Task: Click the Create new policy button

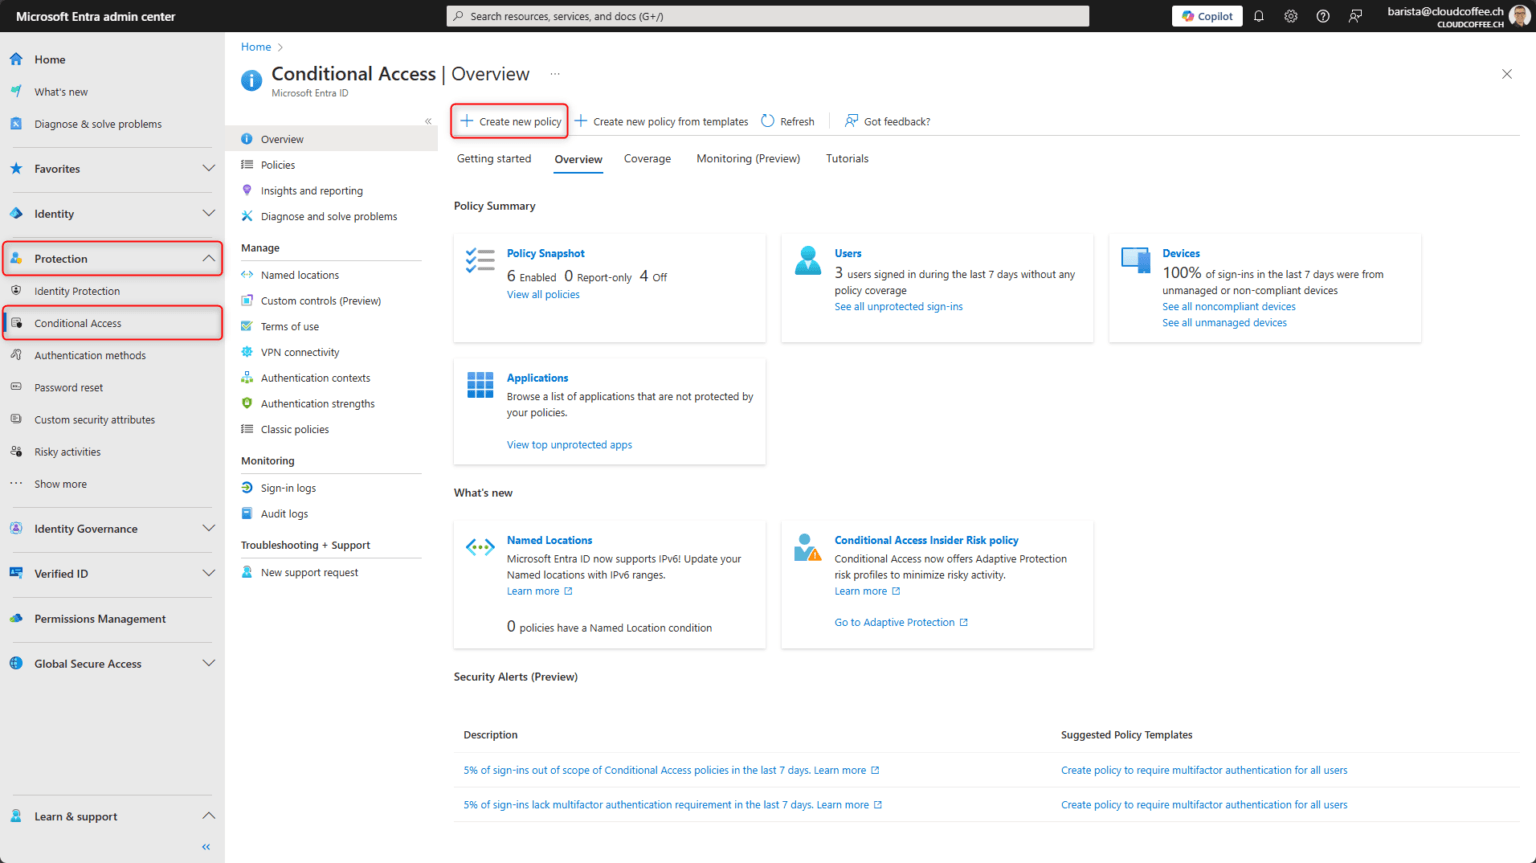Action: [x=509, y=120]
